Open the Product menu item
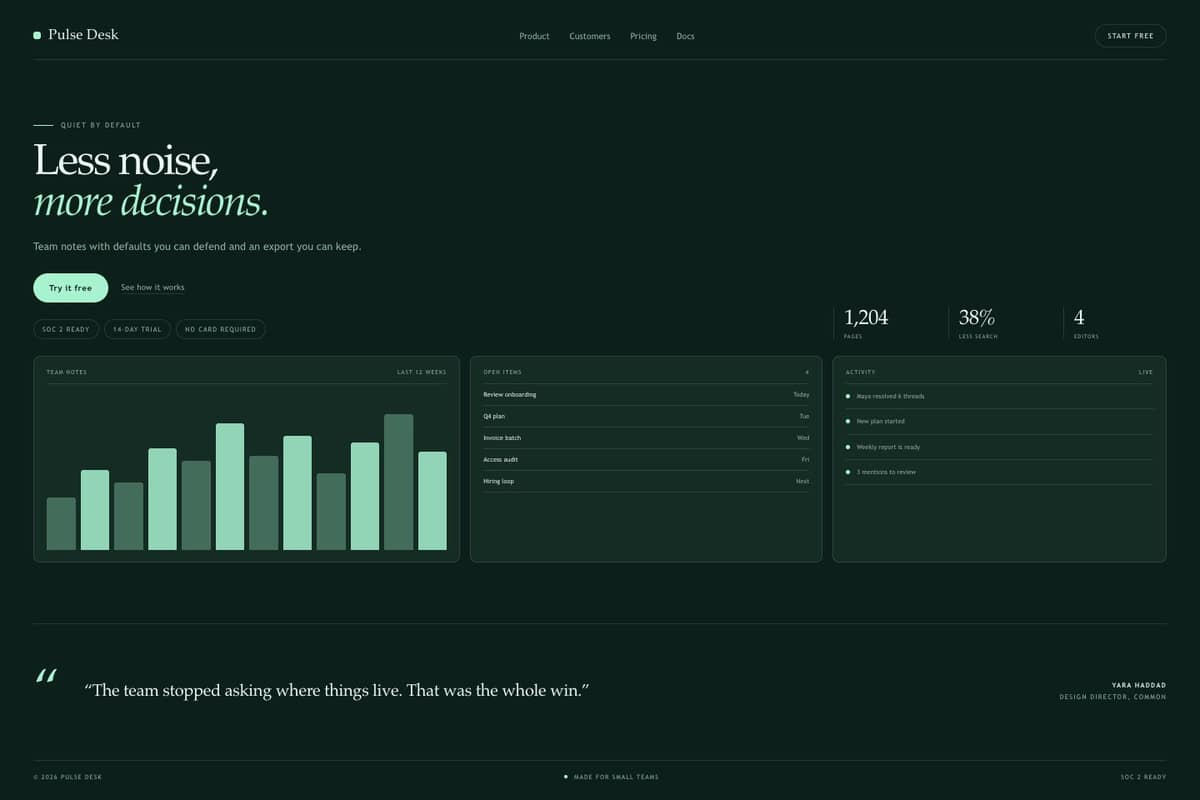1200x800 pixels. pyautogui.click(x=534, y=36)
